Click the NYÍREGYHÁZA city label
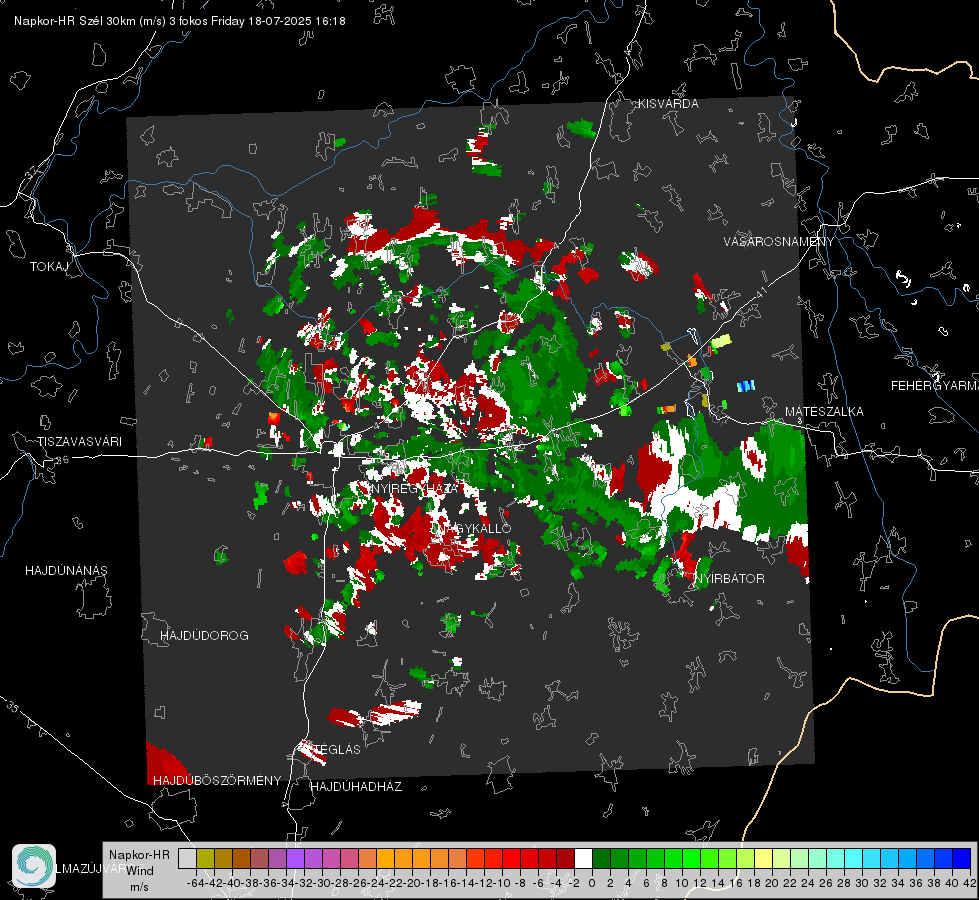Screen dimensions: 979x900 tap(415, 488)
